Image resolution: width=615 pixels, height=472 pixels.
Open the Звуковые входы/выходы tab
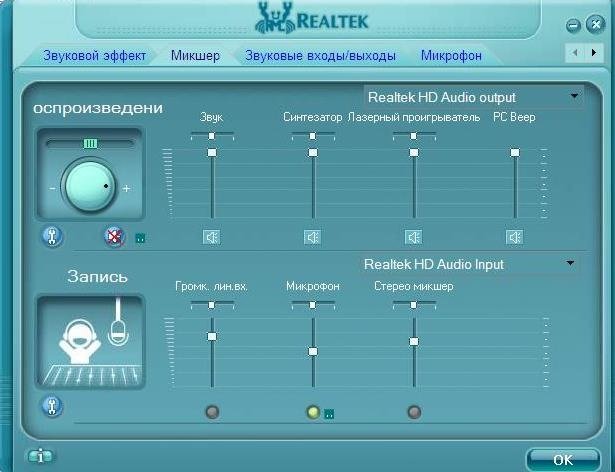click(320, 55)
